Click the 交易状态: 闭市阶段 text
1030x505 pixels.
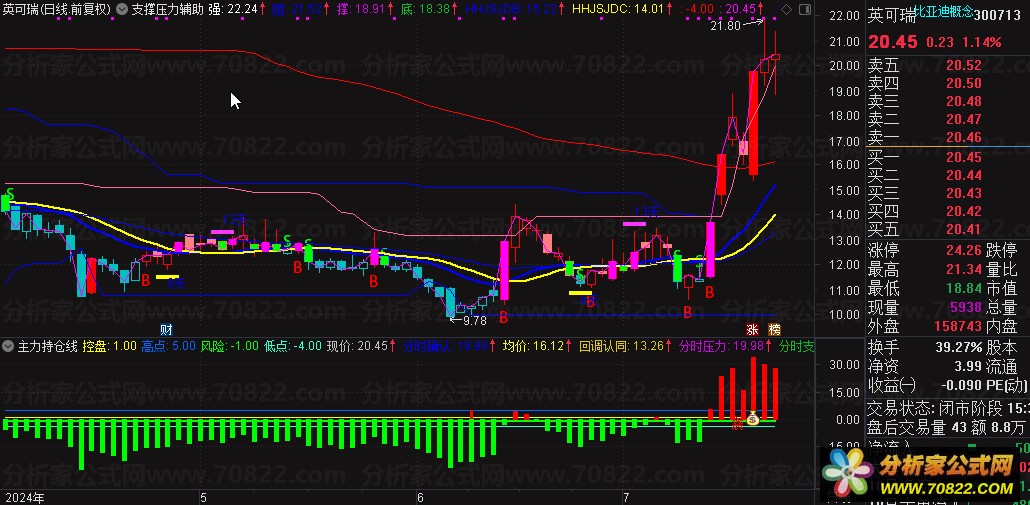934,408
